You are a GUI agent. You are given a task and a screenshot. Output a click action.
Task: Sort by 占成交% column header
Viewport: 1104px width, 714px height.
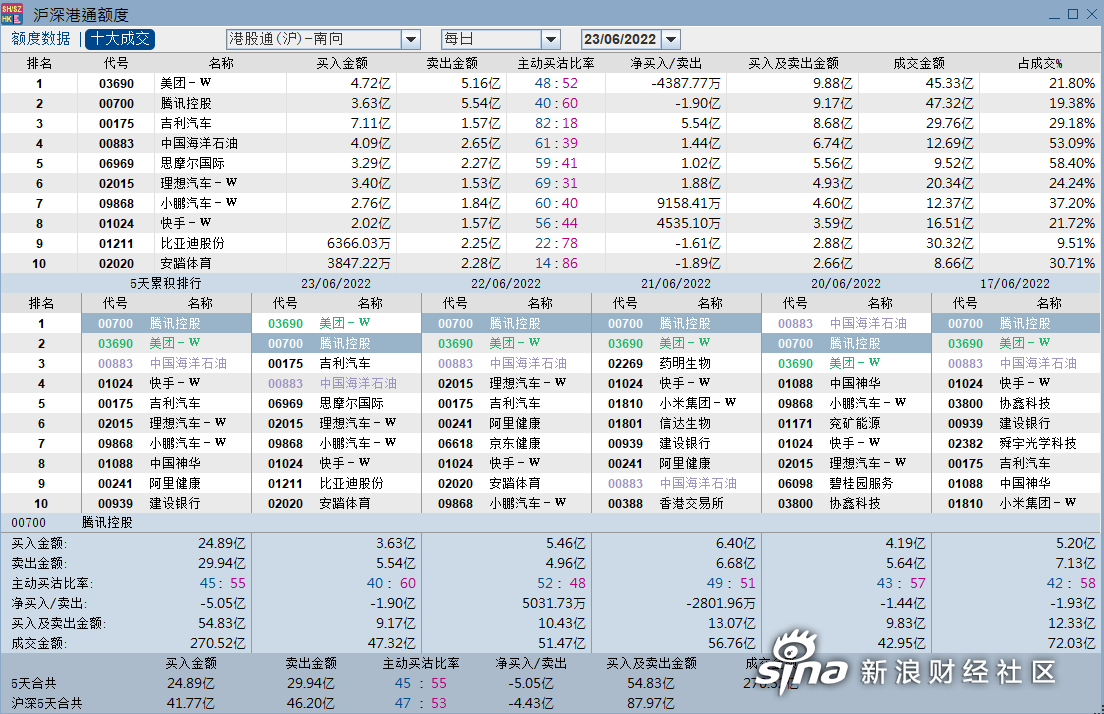coord(1040,63)
